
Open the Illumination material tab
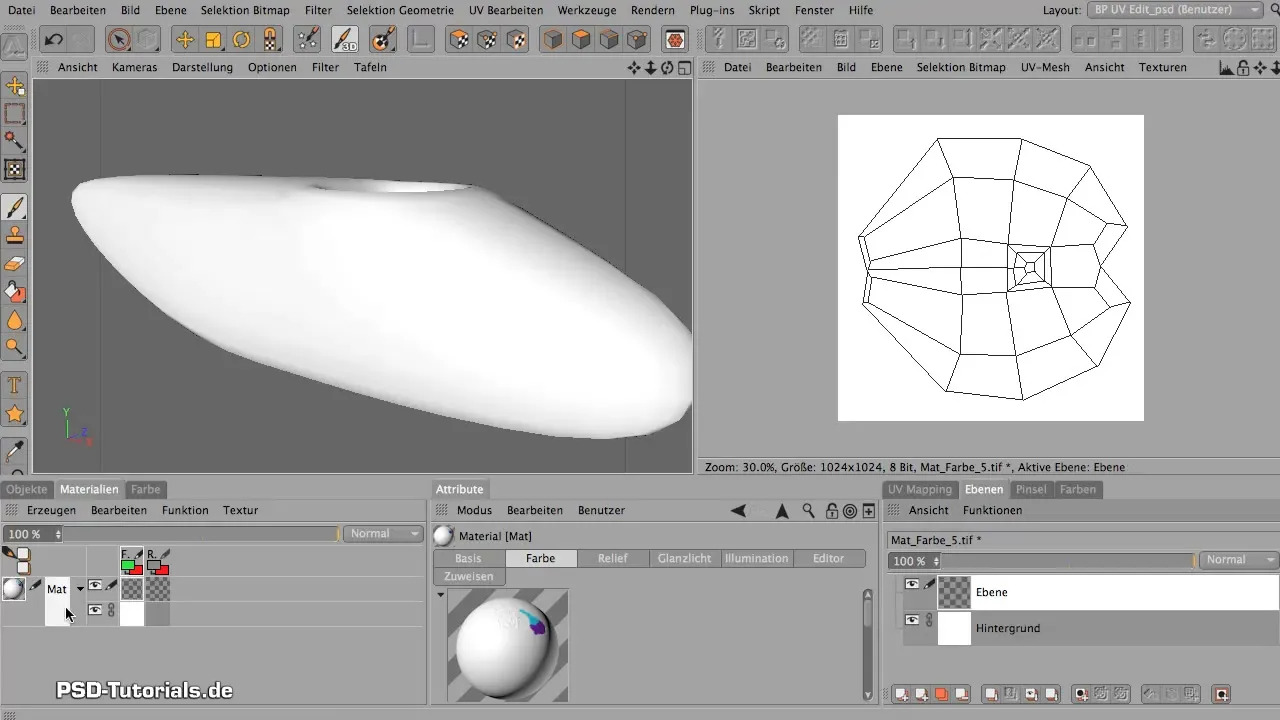[757, 558]
